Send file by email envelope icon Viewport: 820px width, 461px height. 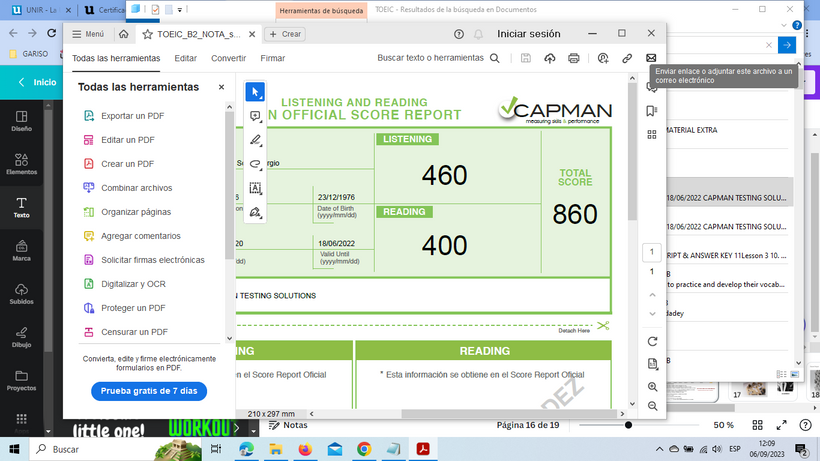(651, 58)
